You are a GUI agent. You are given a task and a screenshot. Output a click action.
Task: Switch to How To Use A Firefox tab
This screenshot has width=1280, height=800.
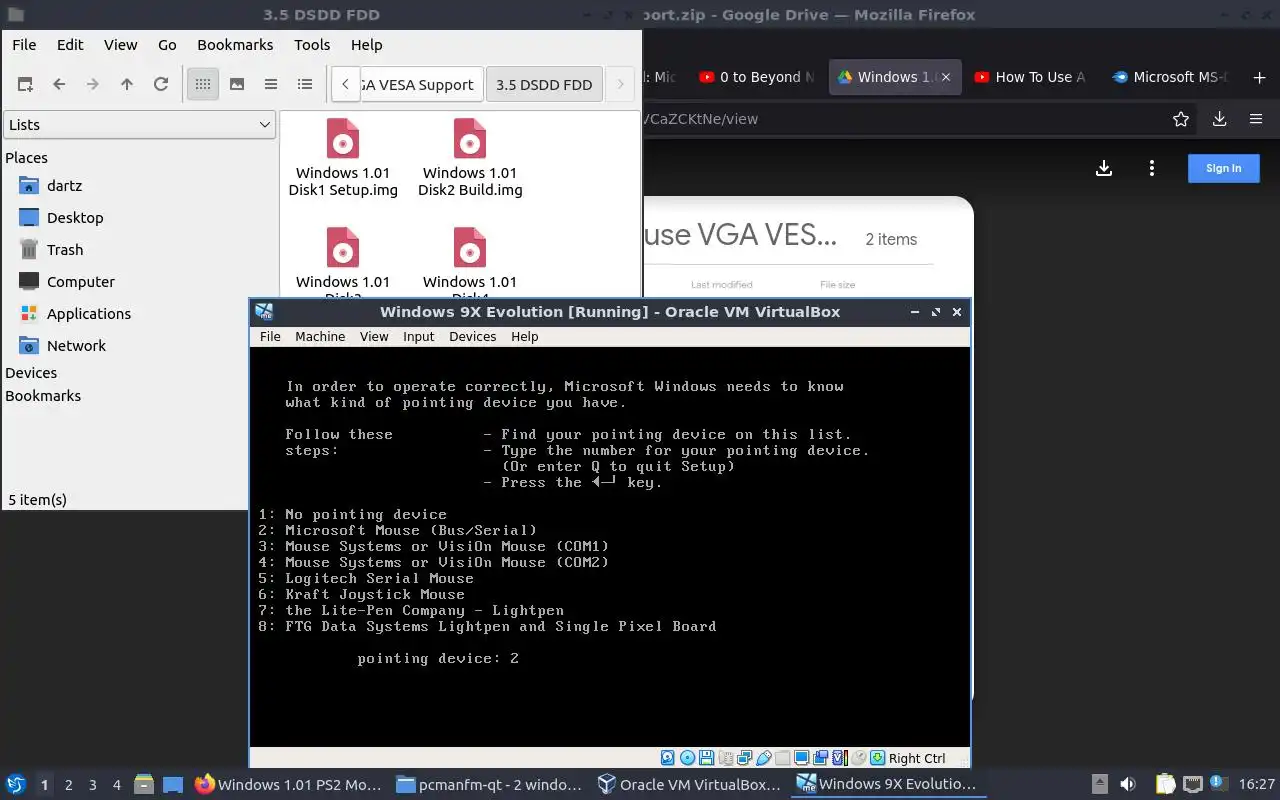[1030, 77]
